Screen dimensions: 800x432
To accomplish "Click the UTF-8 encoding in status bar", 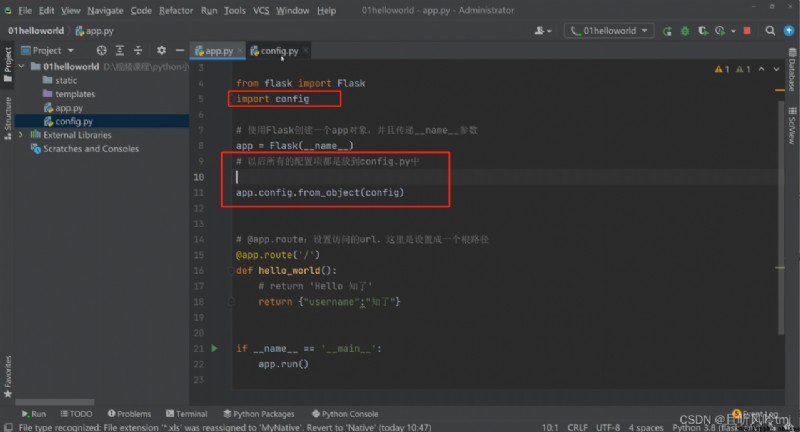I will [x=608, y=427].
